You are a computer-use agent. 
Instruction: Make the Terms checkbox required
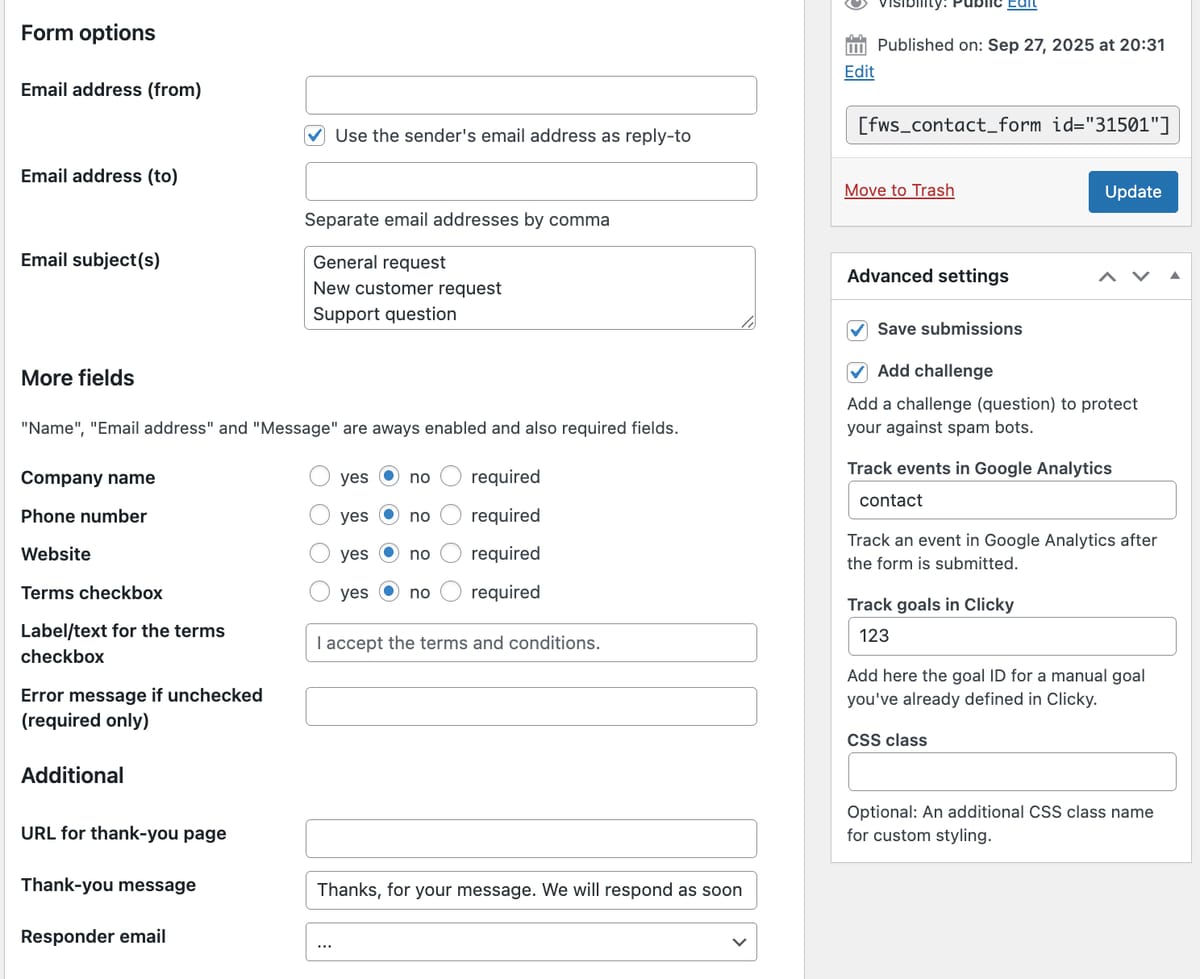450,591
